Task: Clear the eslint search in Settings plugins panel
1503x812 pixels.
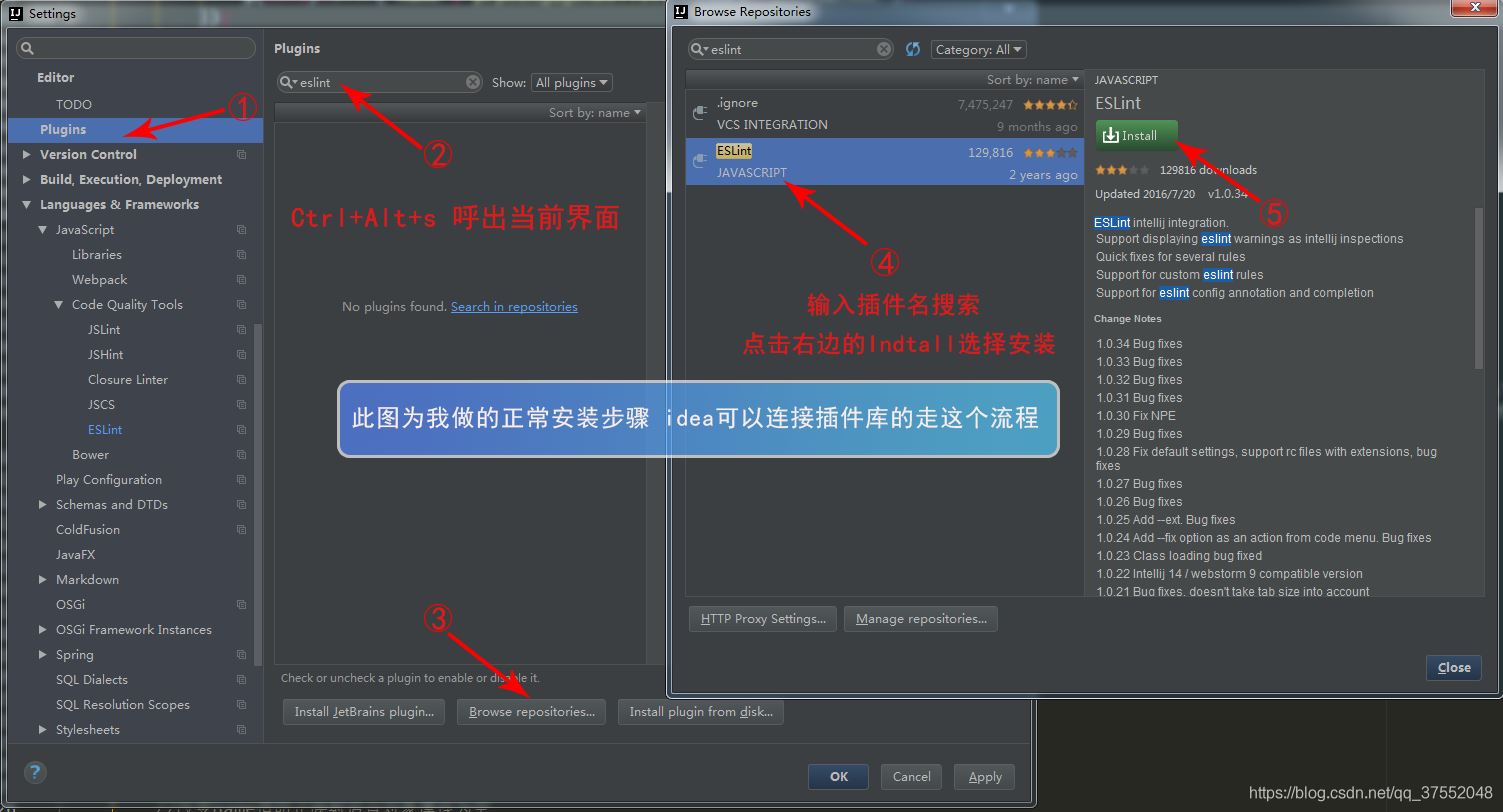Action: click(x=473, y=82)
